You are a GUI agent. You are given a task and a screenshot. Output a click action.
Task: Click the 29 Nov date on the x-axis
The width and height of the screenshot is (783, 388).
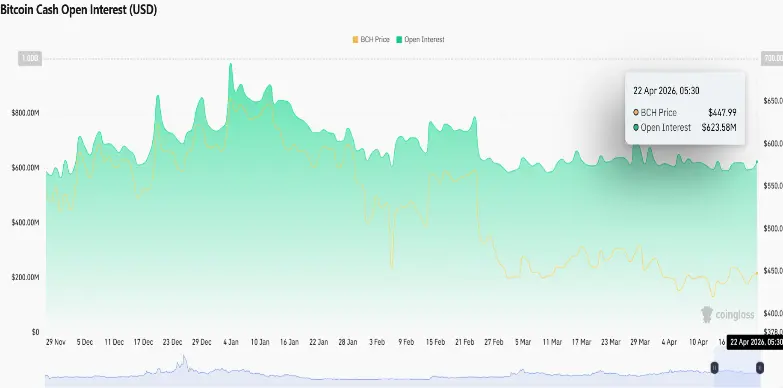pyautogui.click(x=55, y=342)
